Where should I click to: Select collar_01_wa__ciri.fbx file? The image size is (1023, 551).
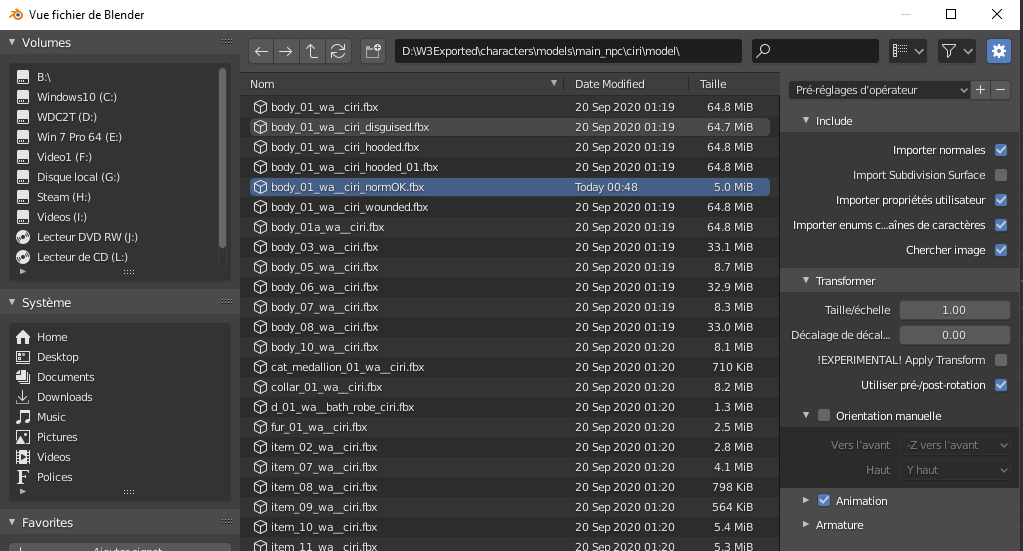[510, 387]
